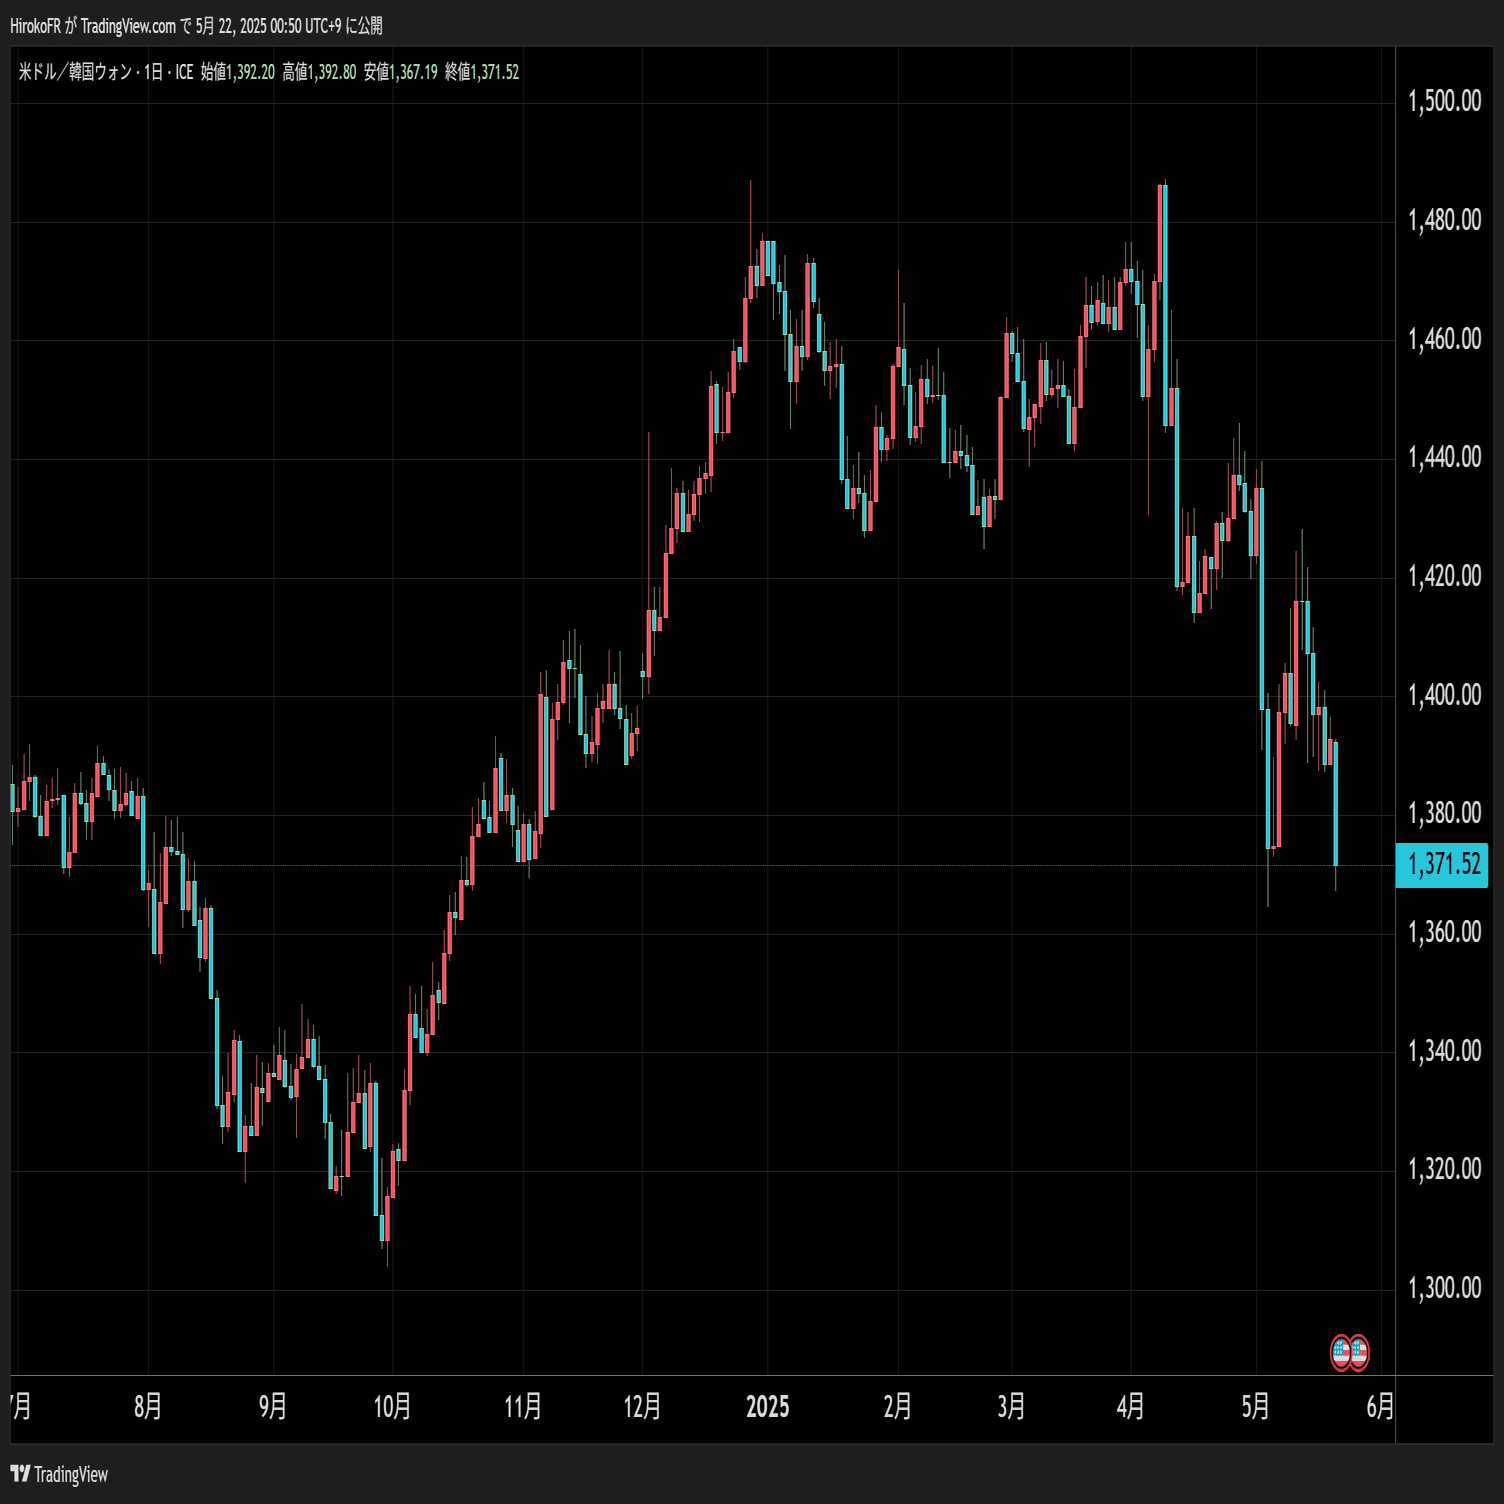Click the 米ドル/韓国ウォン symbol name in the legend
Image resolution: width=1504 pixels, height=1504 pixels.
click(76, 72)
